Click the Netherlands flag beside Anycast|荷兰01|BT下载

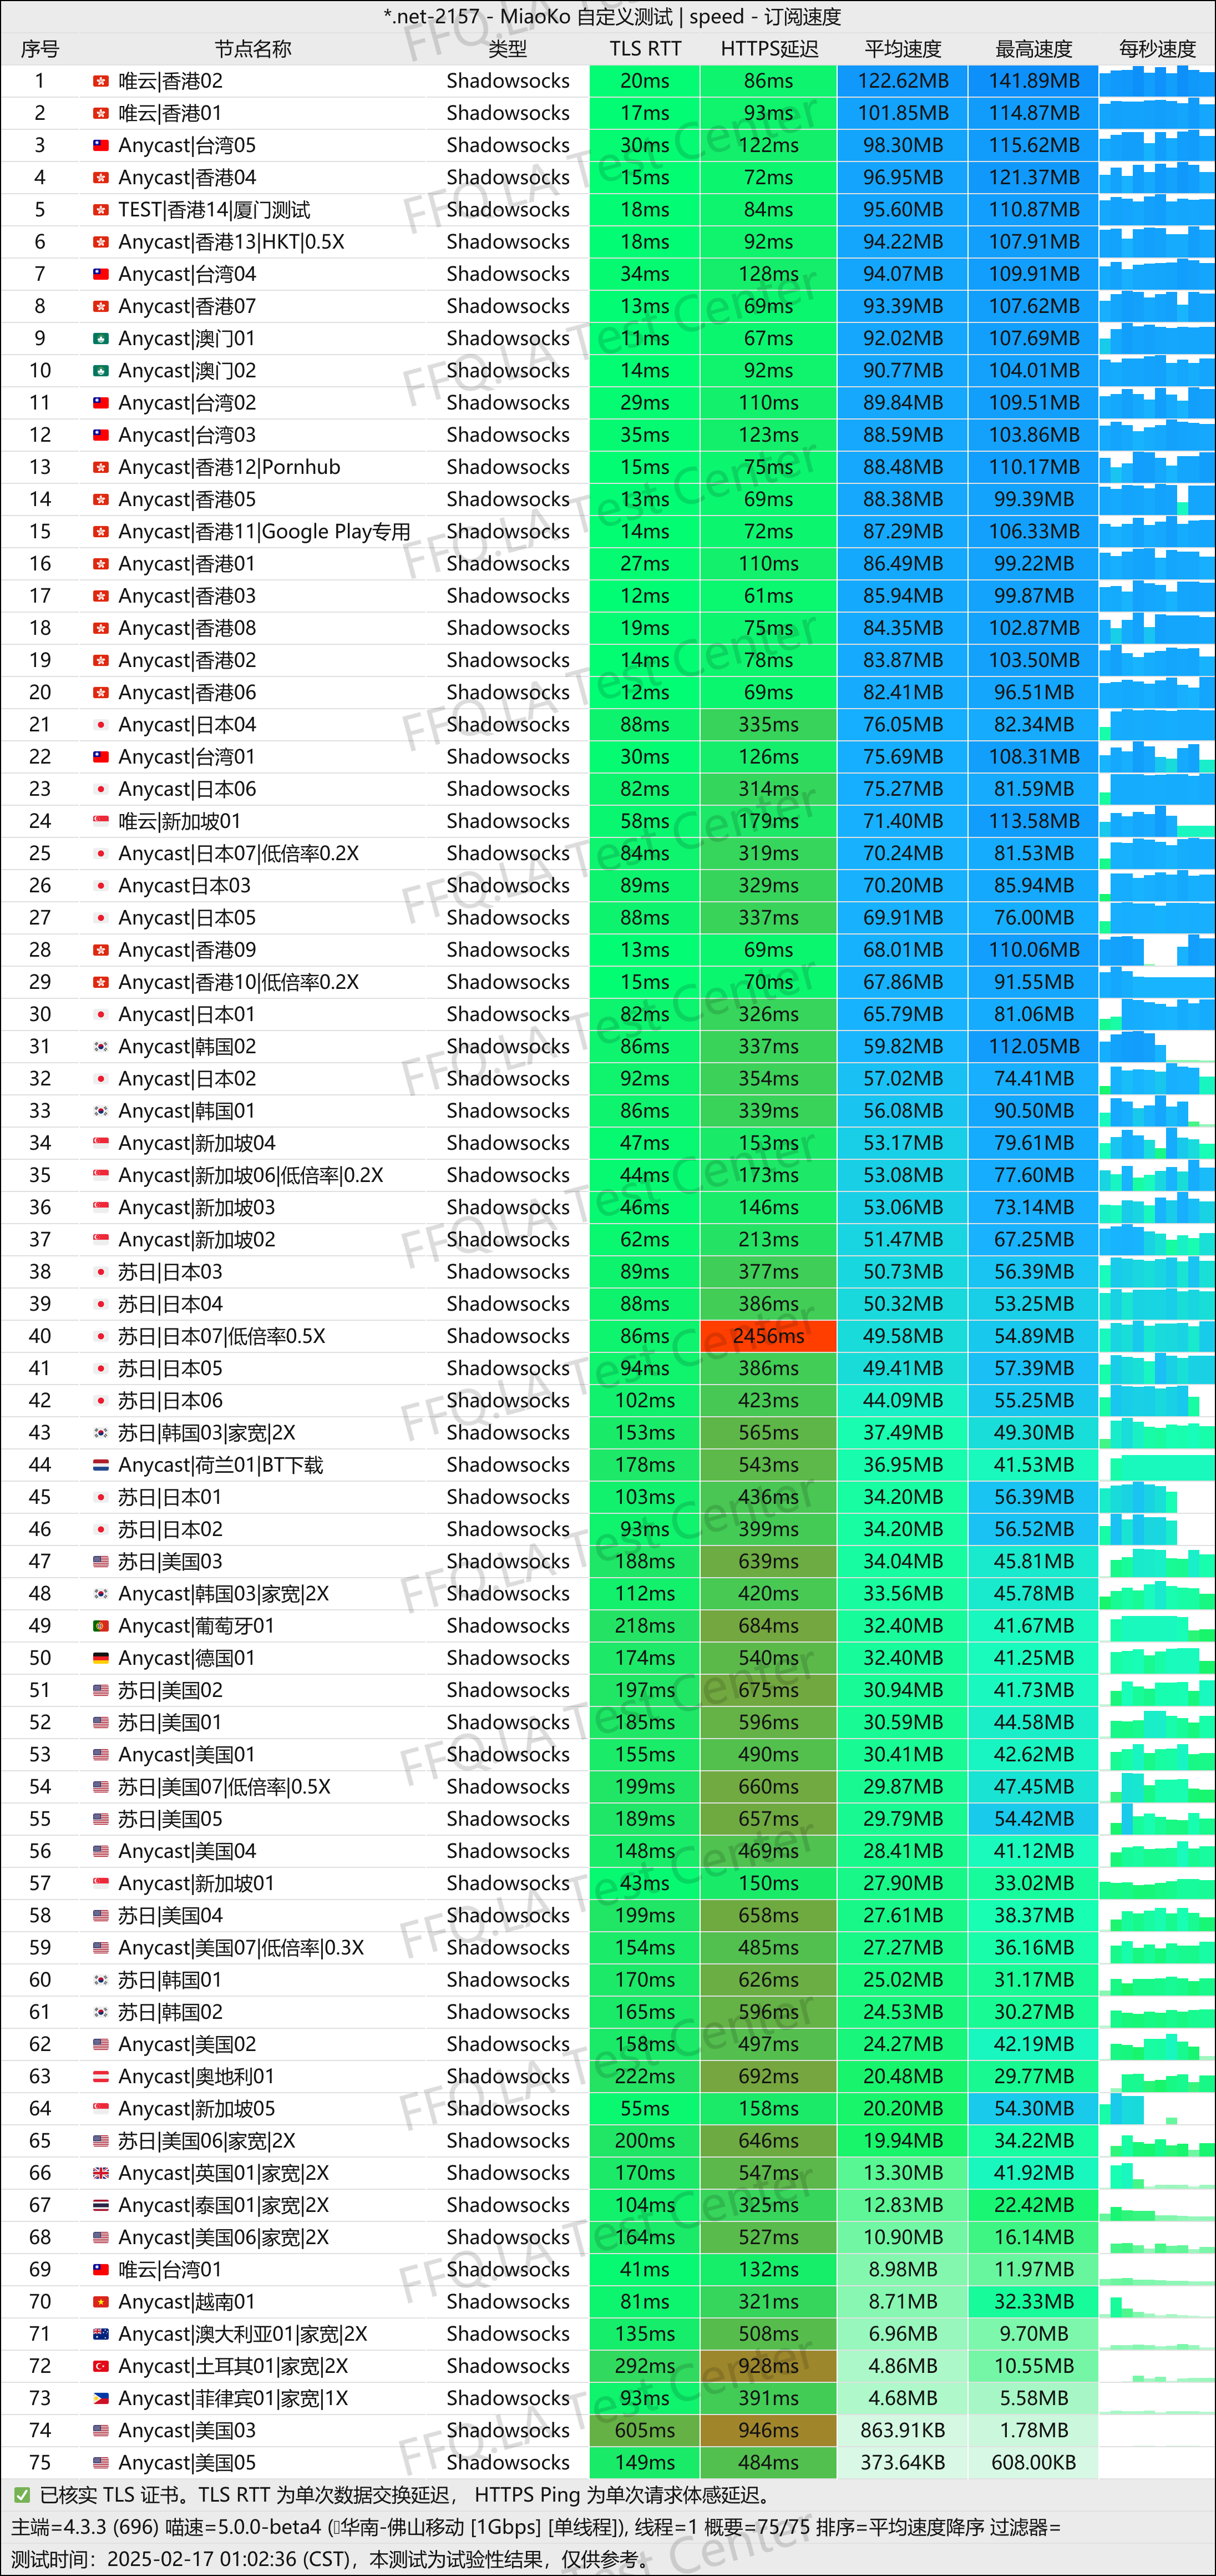pos(101,1465)
